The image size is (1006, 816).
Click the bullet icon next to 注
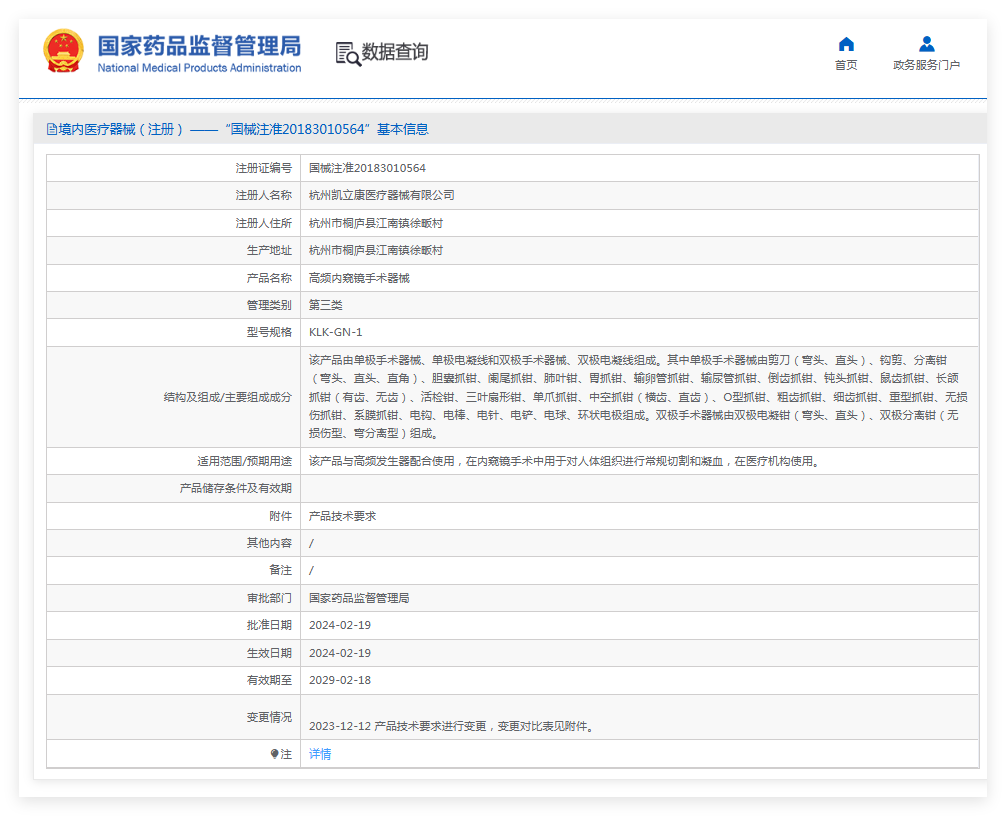(275, 754)
